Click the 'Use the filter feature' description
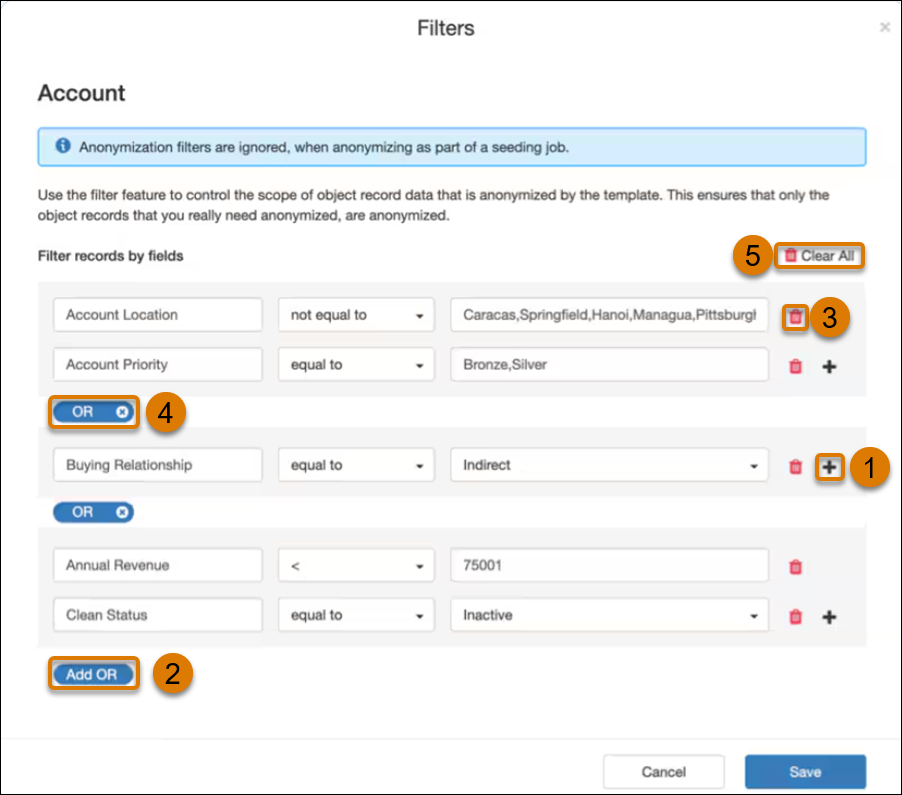 click(433, 205)
